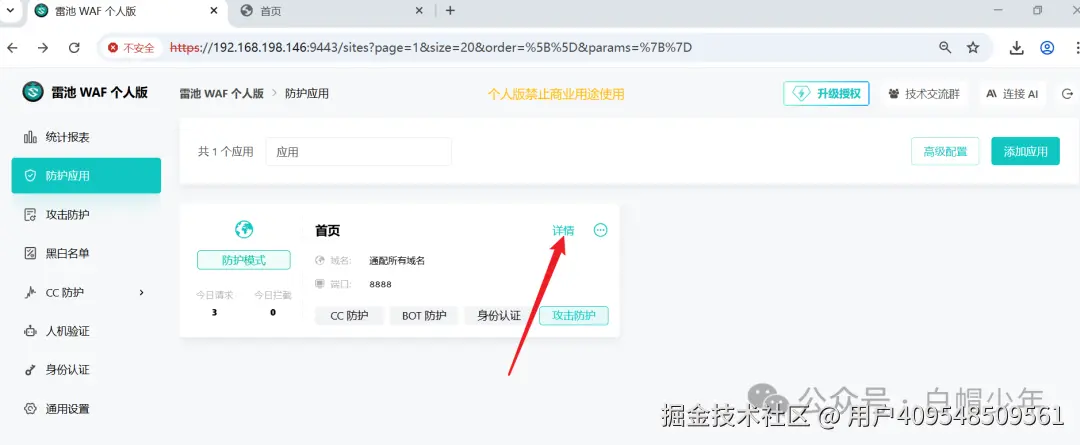Click 防护模式 mode badge

(x=244, y=260)
